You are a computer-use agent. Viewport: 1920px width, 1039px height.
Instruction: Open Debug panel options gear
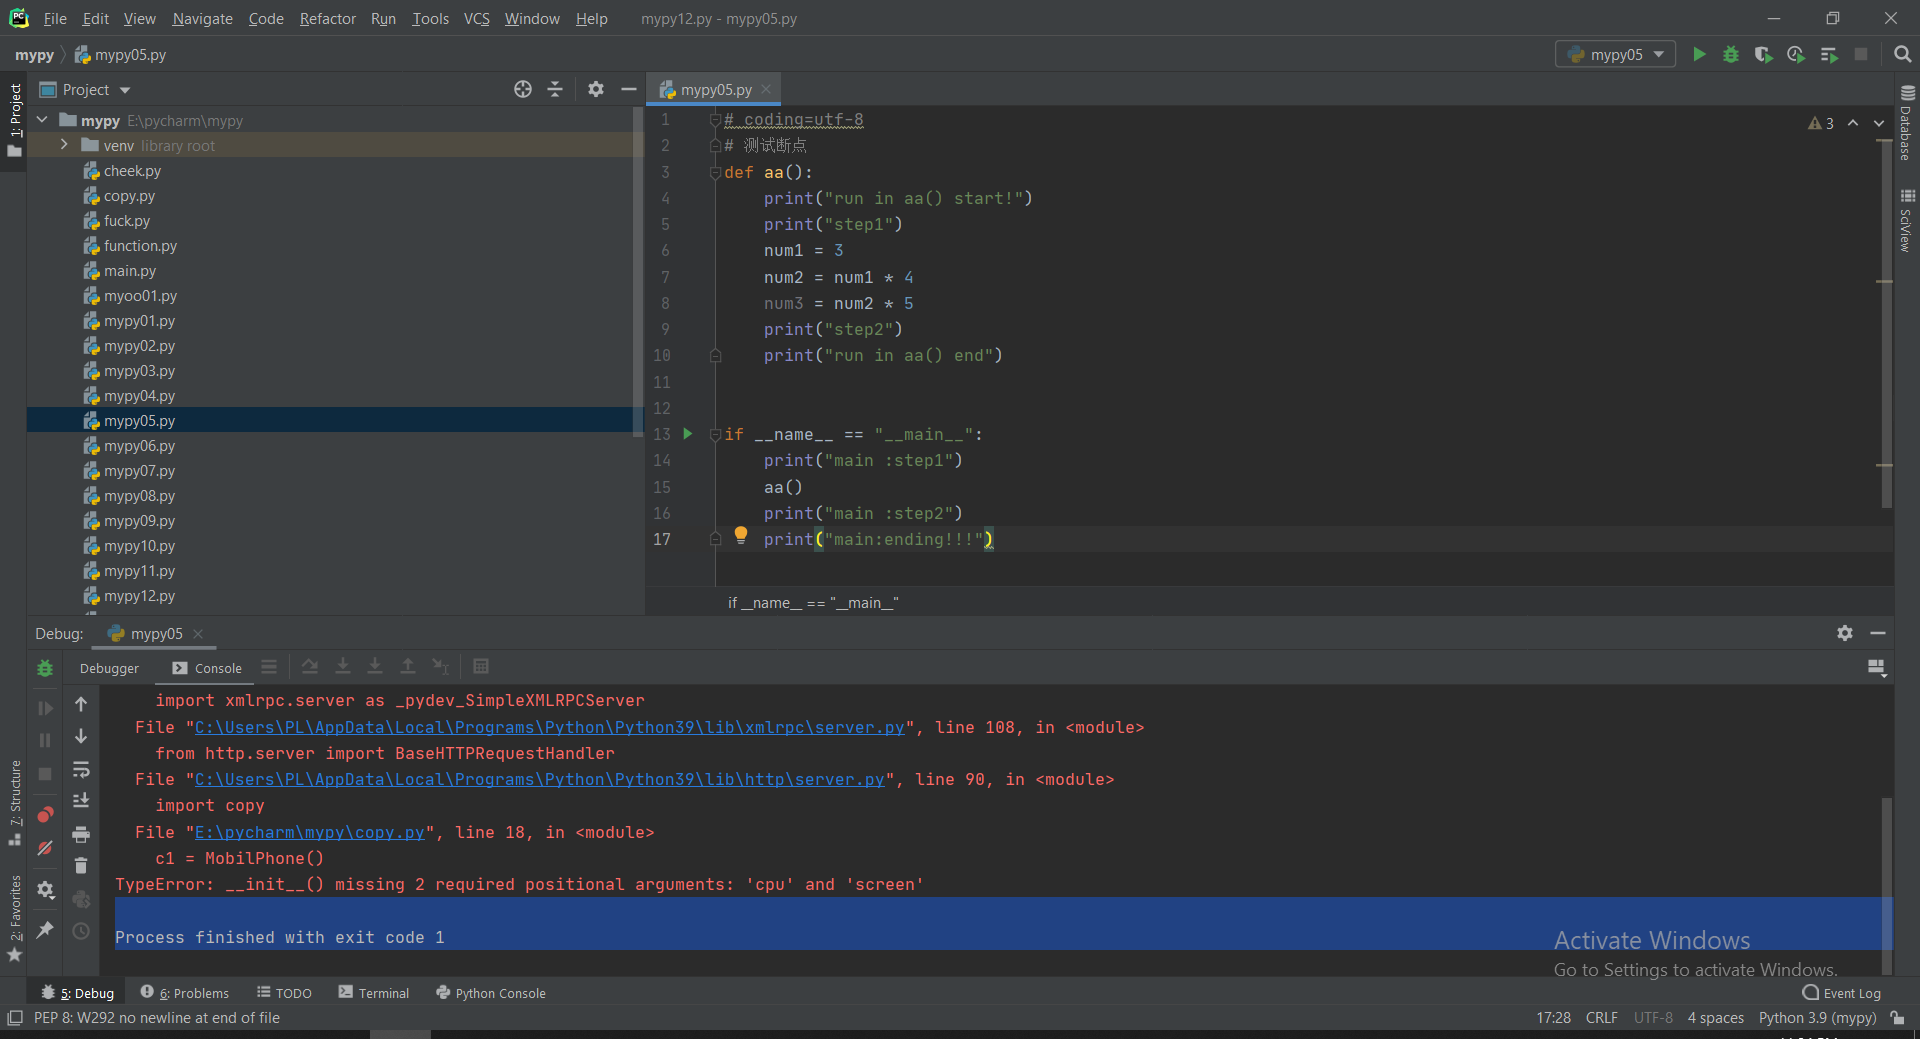tap(1845, 633)
